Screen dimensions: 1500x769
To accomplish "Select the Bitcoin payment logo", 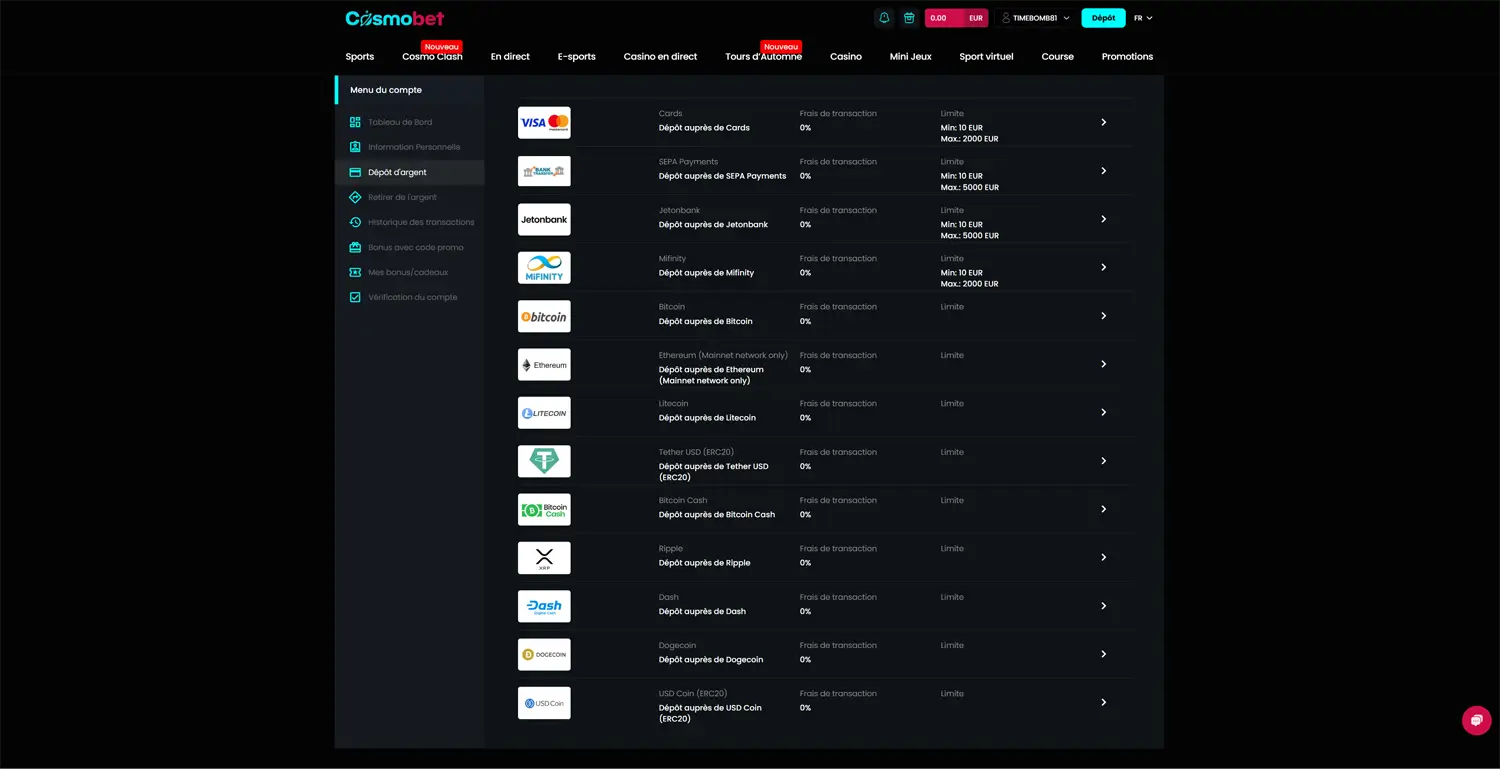I will coord(544,316).
